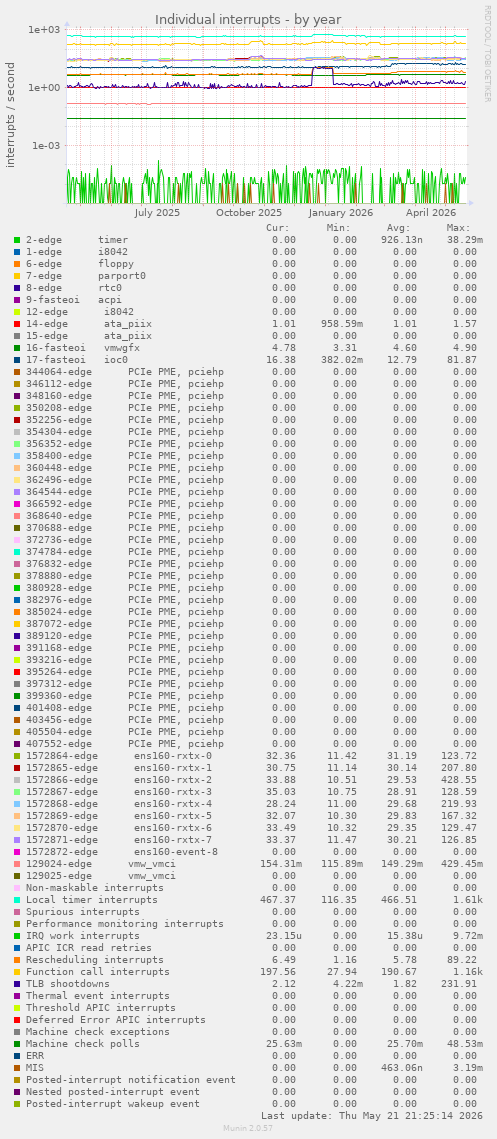
Task: Click the interrupts / second axis label
Action: pyautogui.click(x=10, y=115)
